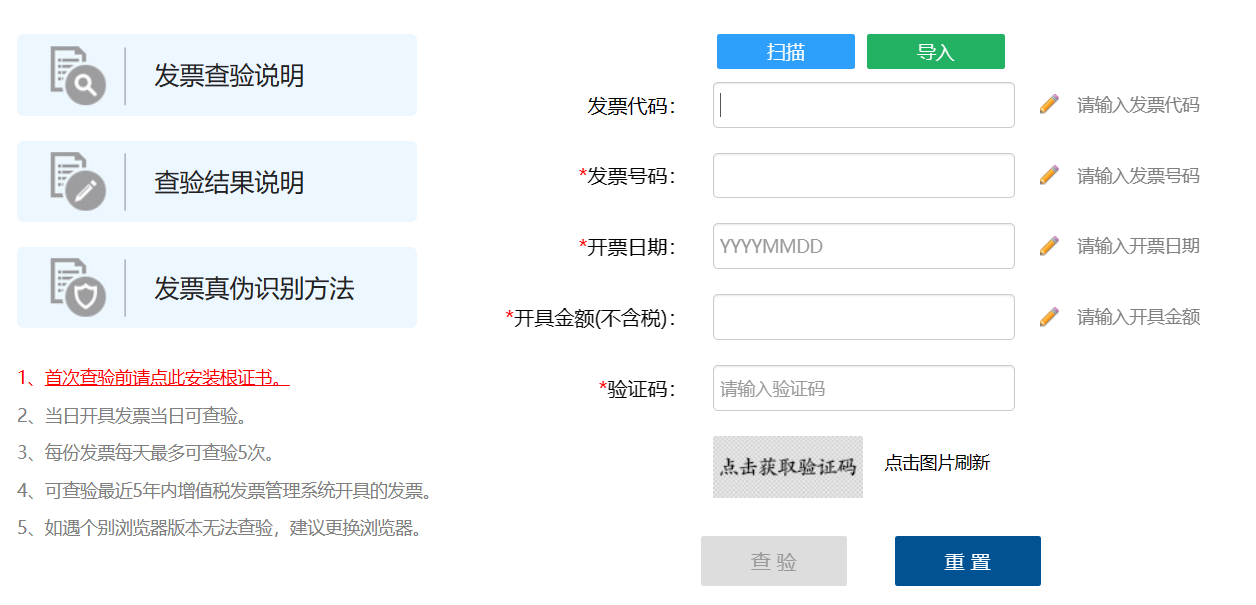The height and width of the screenshot is (605, 1256).
Task: Click note 如遇个别浏览器版本无法查验
Action: click(220, 528)
